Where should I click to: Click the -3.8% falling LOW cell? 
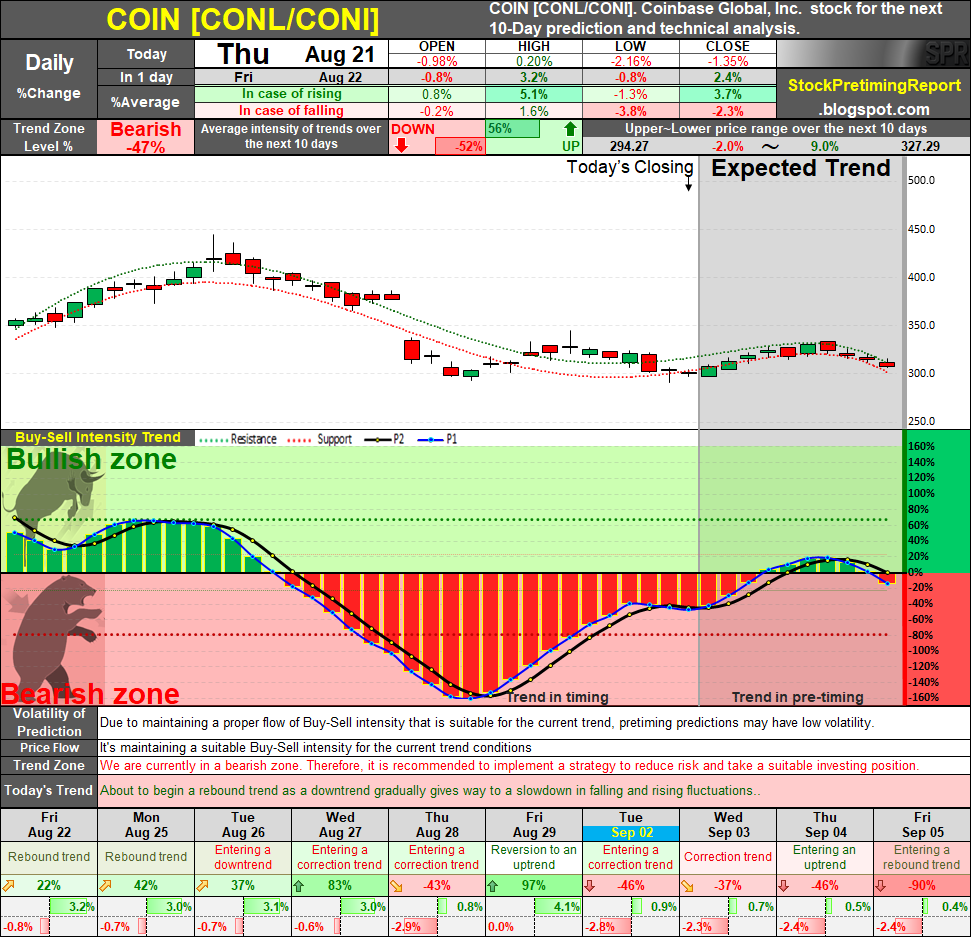coord(630,111)
